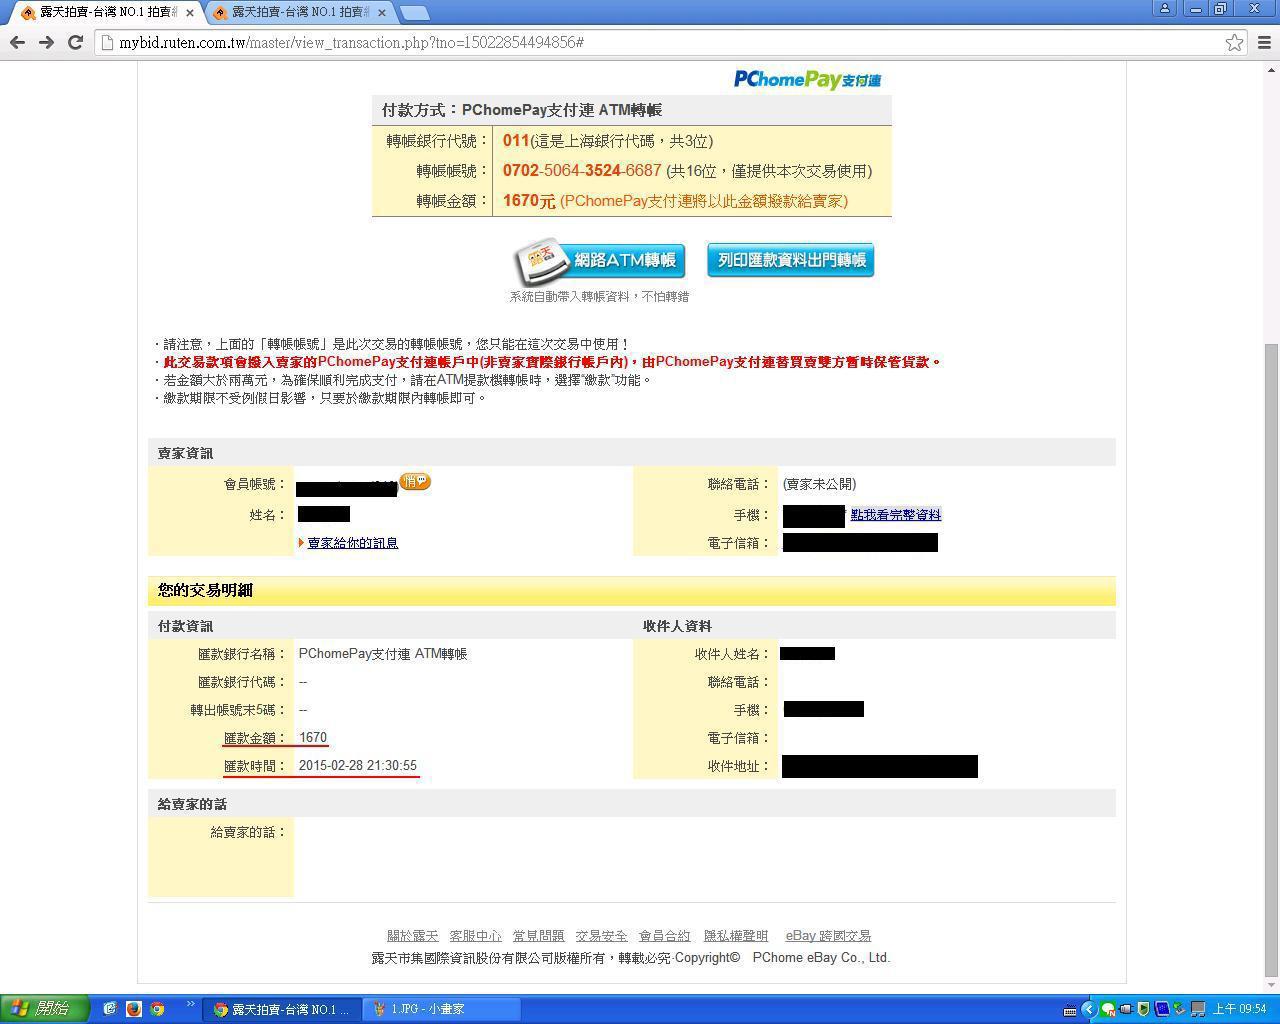
Task: Click the scrollbar up arrow
Action: click(x=1271, y=68)
